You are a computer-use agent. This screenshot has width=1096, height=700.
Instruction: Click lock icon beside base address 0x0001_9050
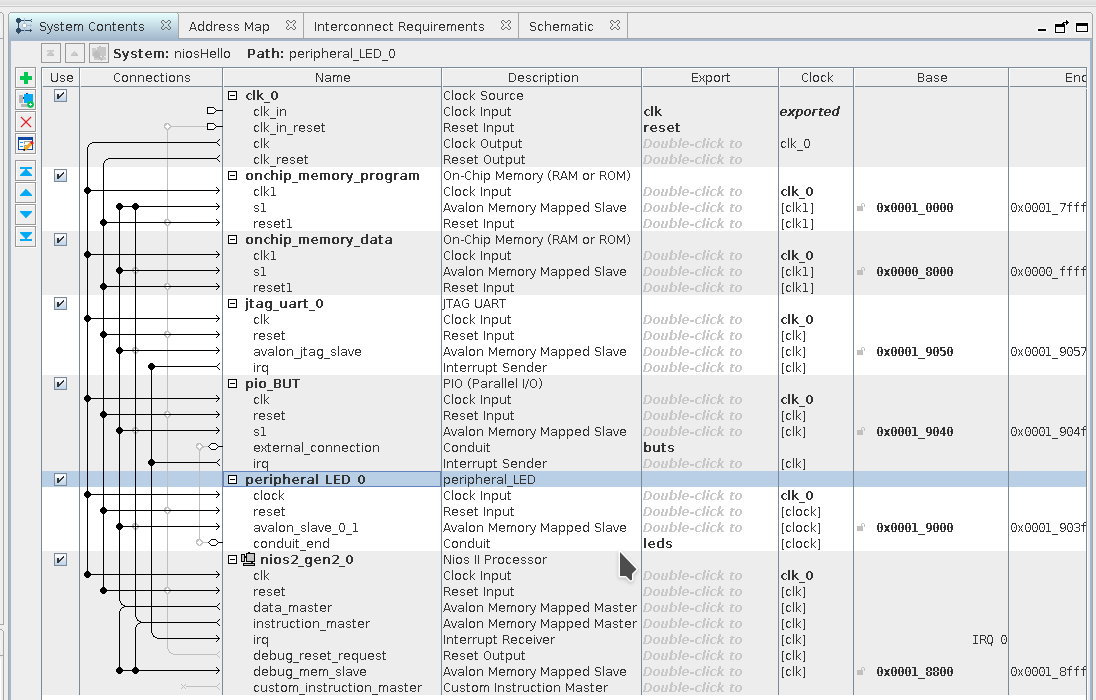[x=860, y=352]
